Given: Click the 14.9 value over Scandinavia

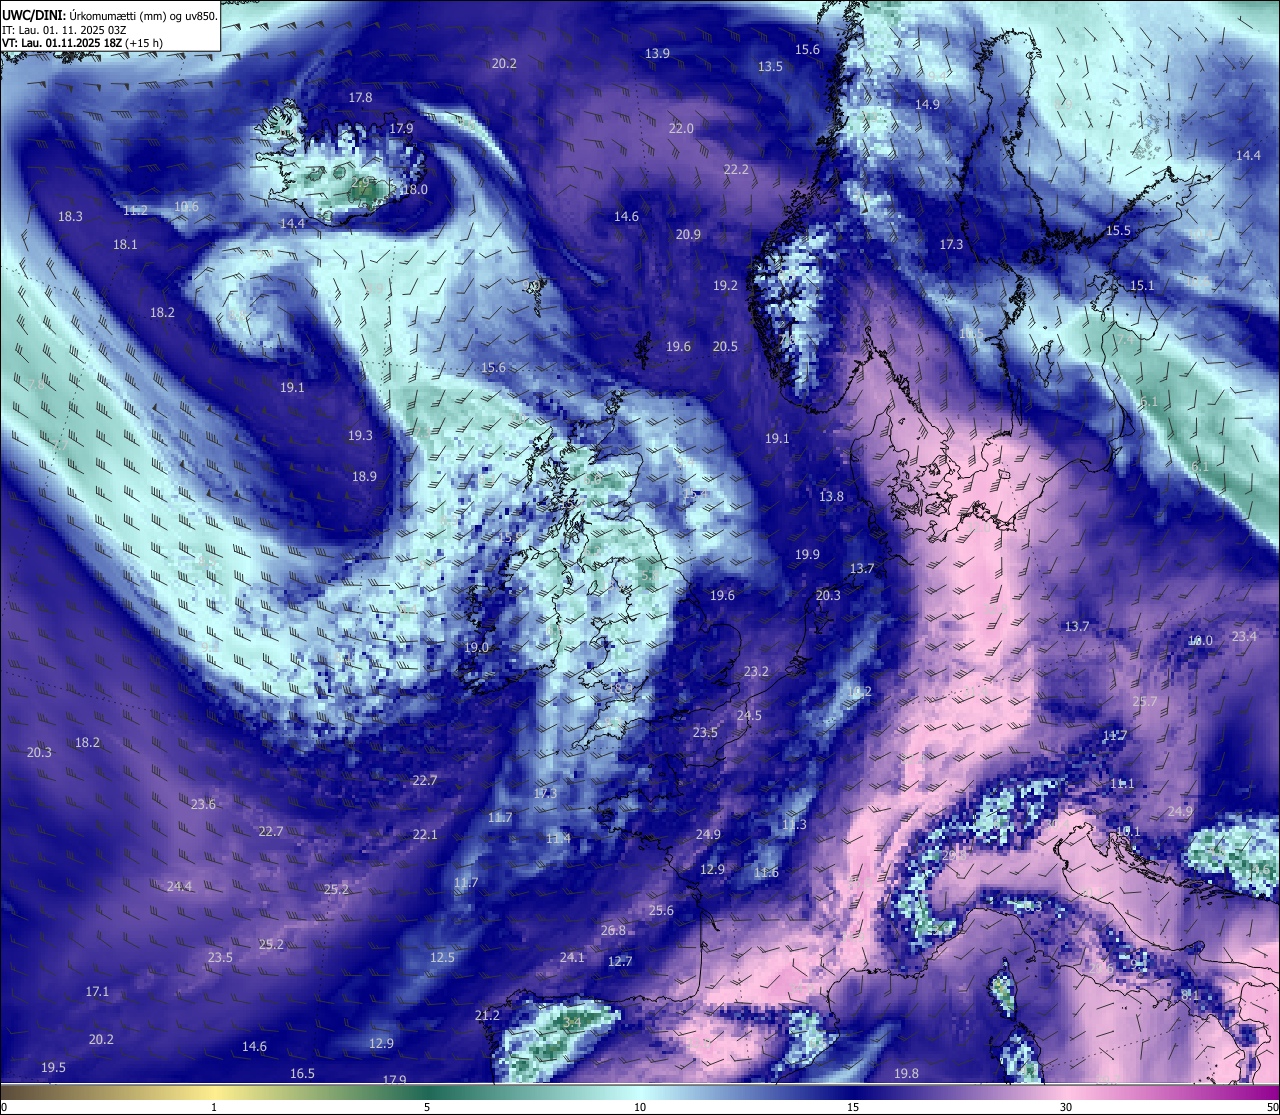Looking at the screenshot, I should (927, 105).
